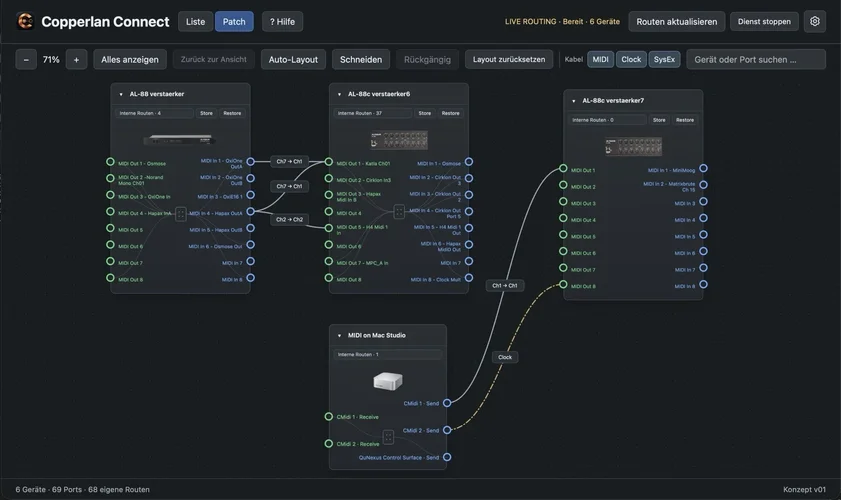This screenshot has height=500, width=841.
Task: Select the MIDI In 8 - Clock Mult port circle
Action: (x=469, y=278)
